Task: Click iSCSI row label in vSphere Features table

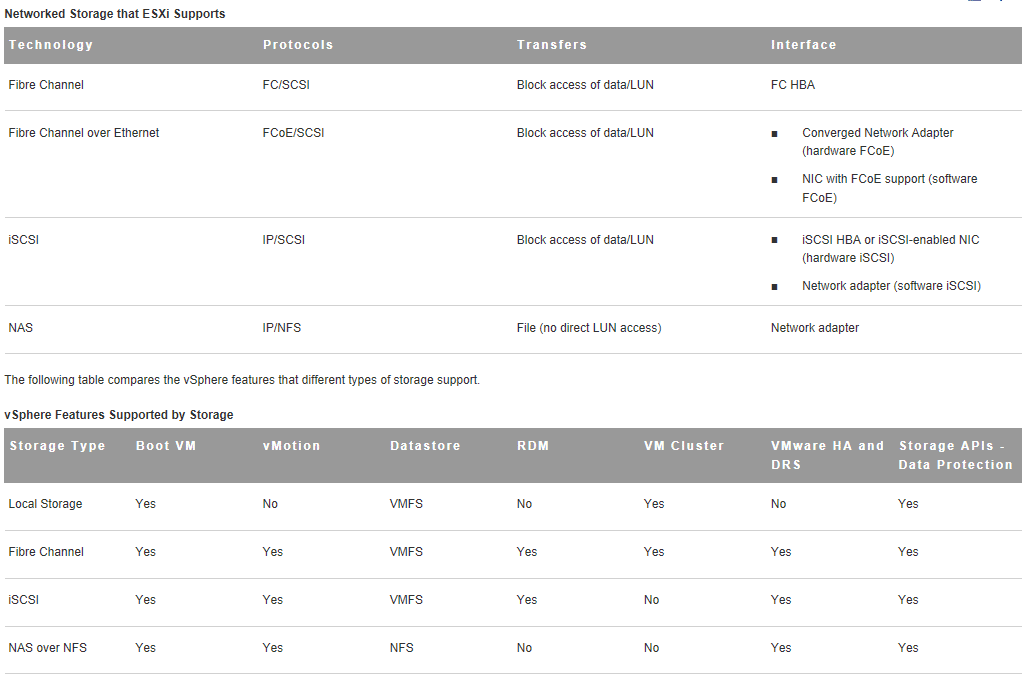Action: point(24,600)
